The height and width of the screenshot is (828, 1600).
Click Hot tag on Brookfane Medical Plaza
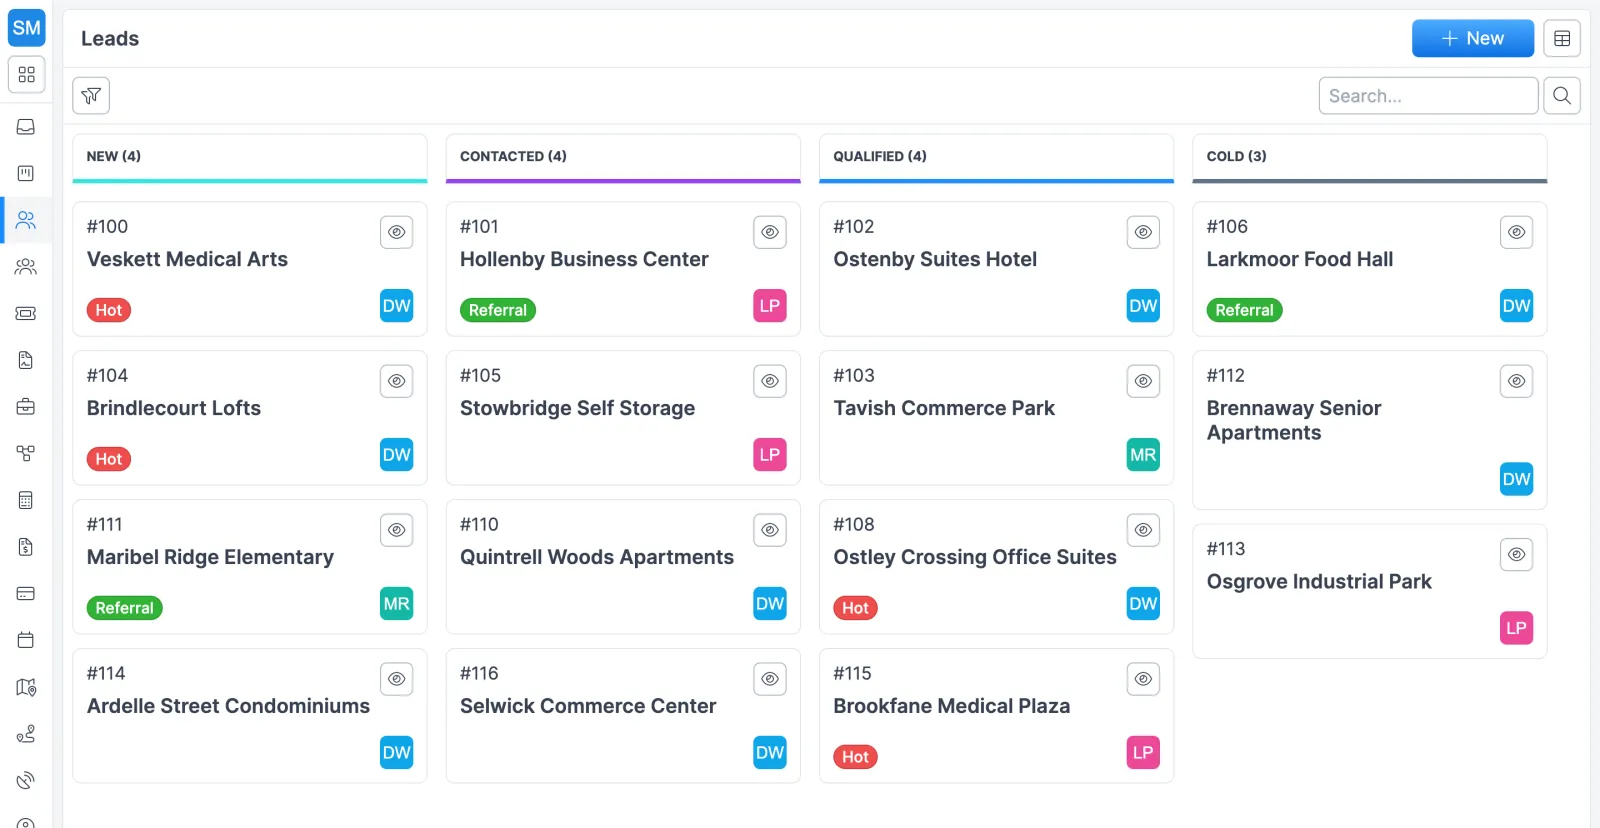(855, 757)
